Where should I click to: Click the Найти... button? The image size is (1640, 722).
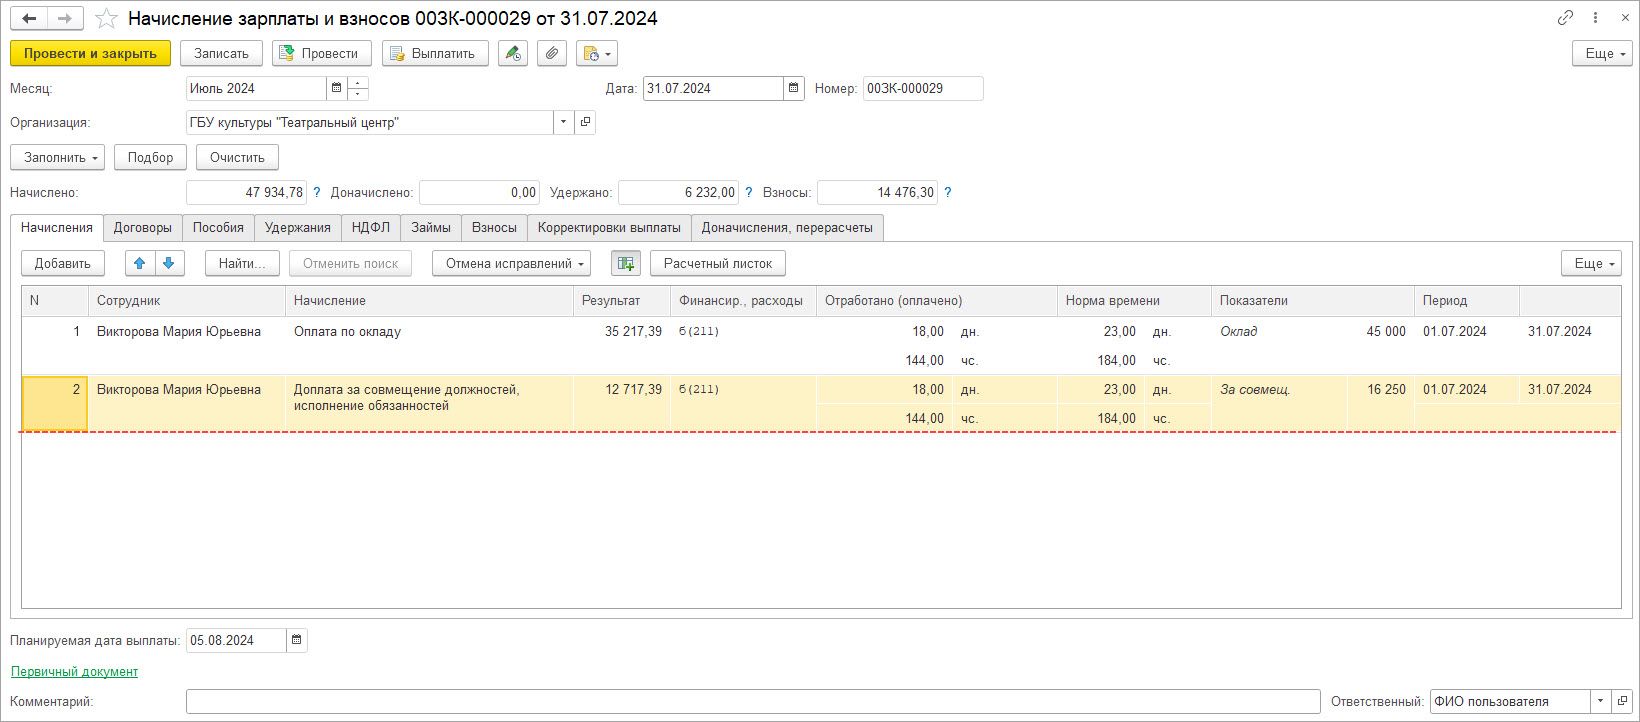tap(242, 263)
